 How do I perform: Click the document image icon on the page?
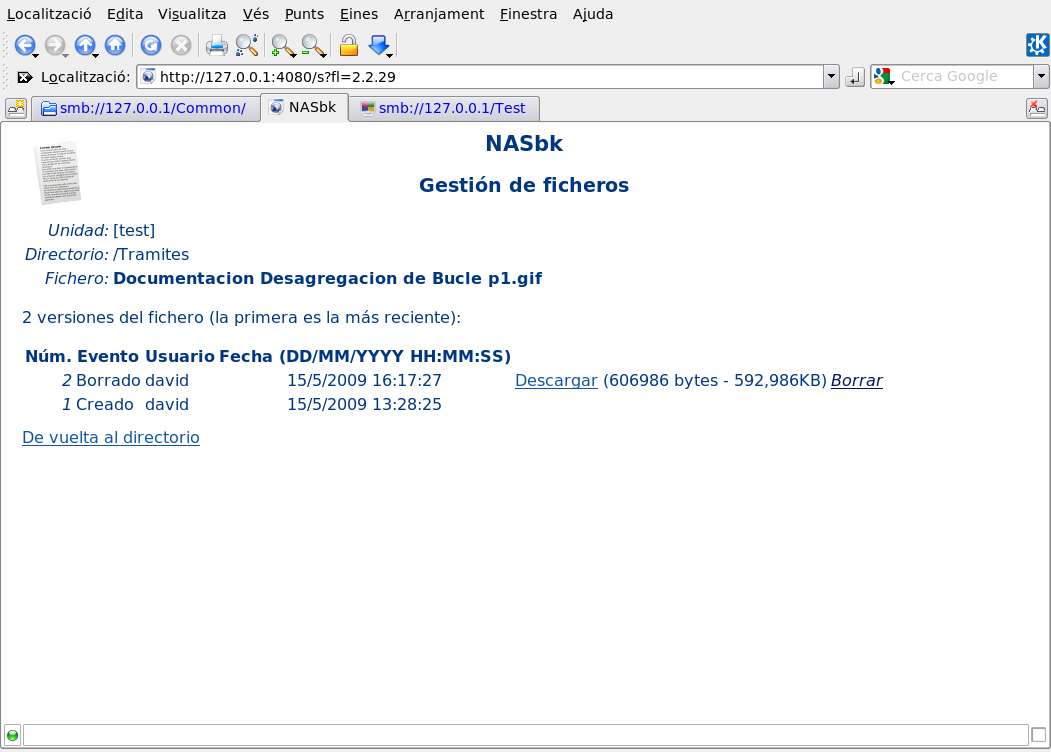point(57,172)
